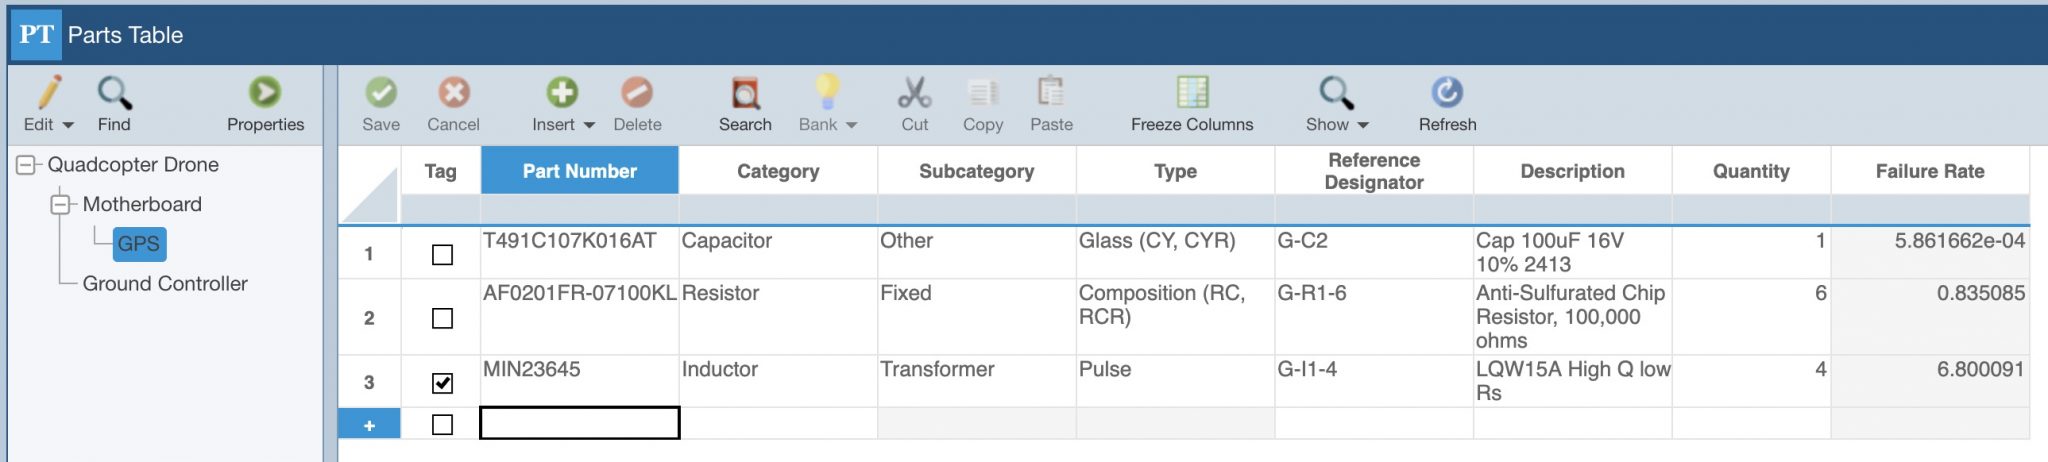The height and width of the screenshot is (462, 2048).
Task: Sort by the Failure Rate column header
Action: (x=1930, y=171)
